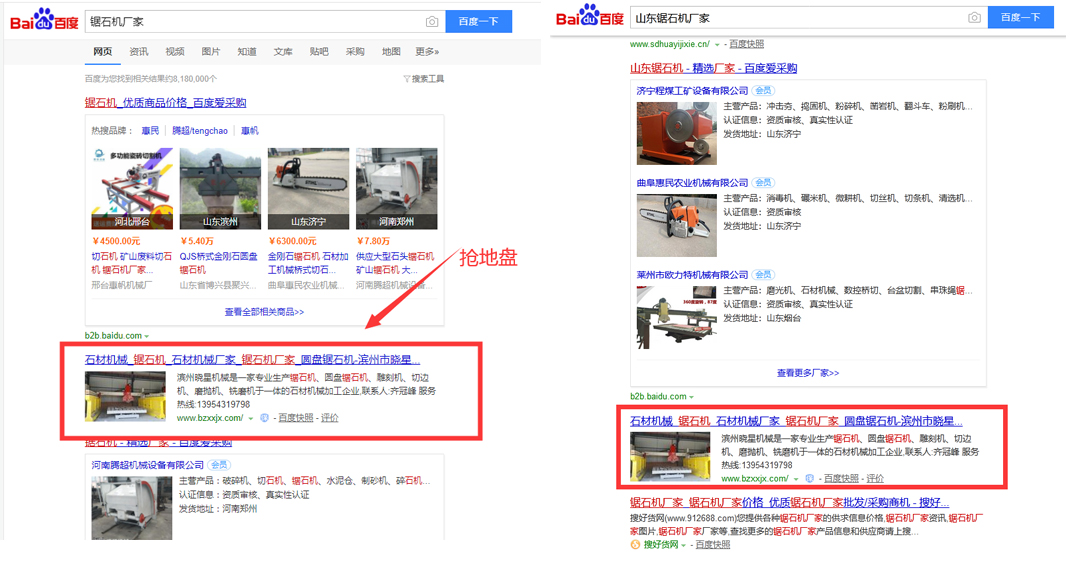Image resolution: width=1080 pixels, height=574 pixels.
Task: Click 搜好货网 source link
Action: 661,545
